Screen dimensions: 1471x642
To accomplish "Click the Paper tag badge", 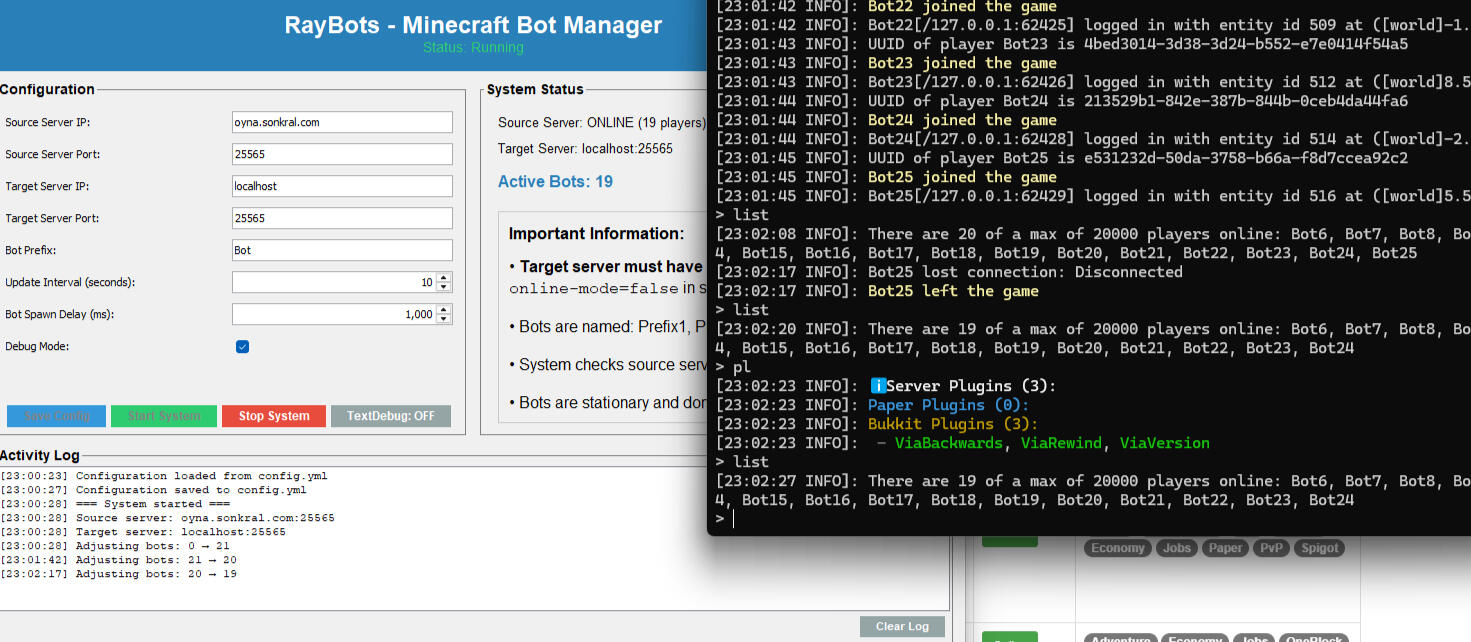I will pos(1225,548).
